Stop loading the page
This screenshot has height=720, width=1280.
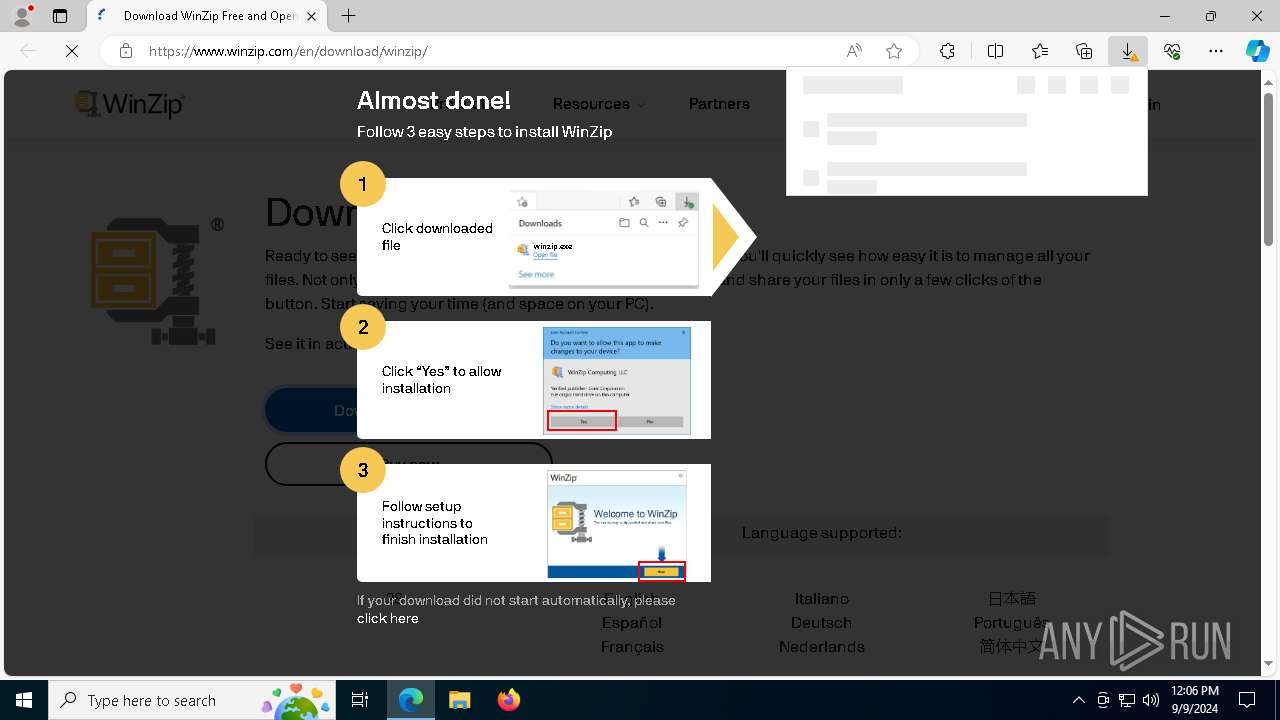tap(72, 51)
